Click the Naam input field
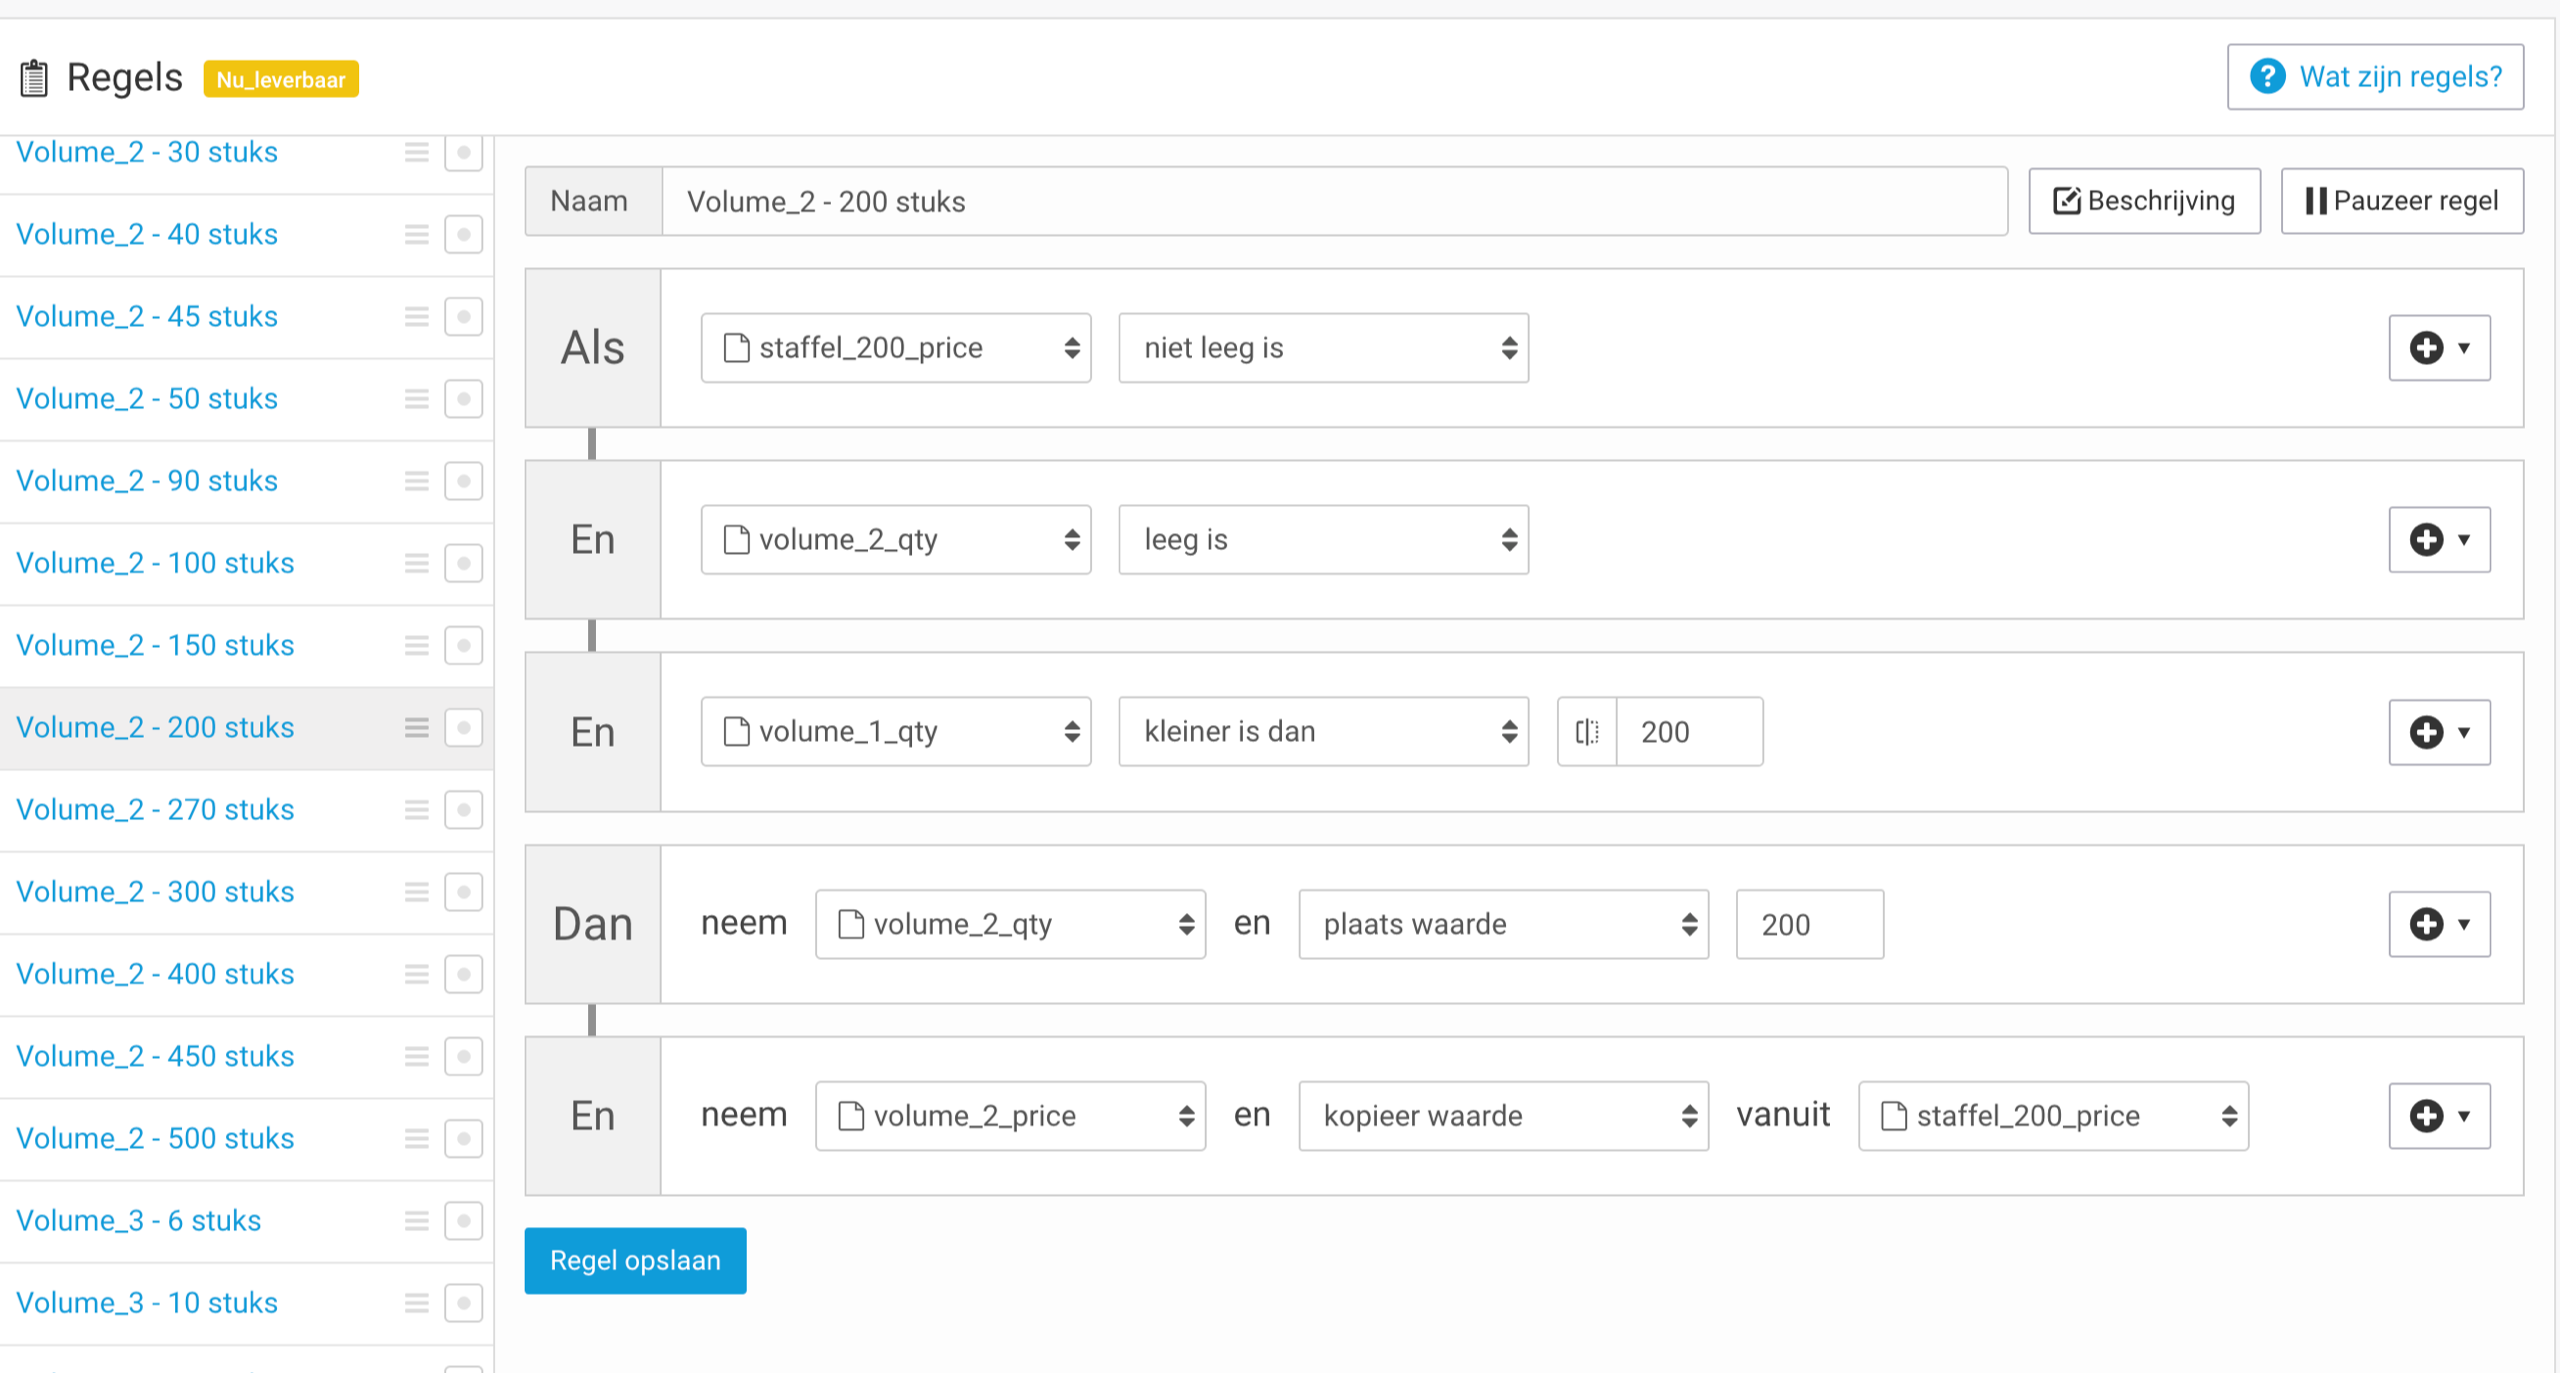The width and height of the screenshot is (2560, 1373). [1334, 201]
